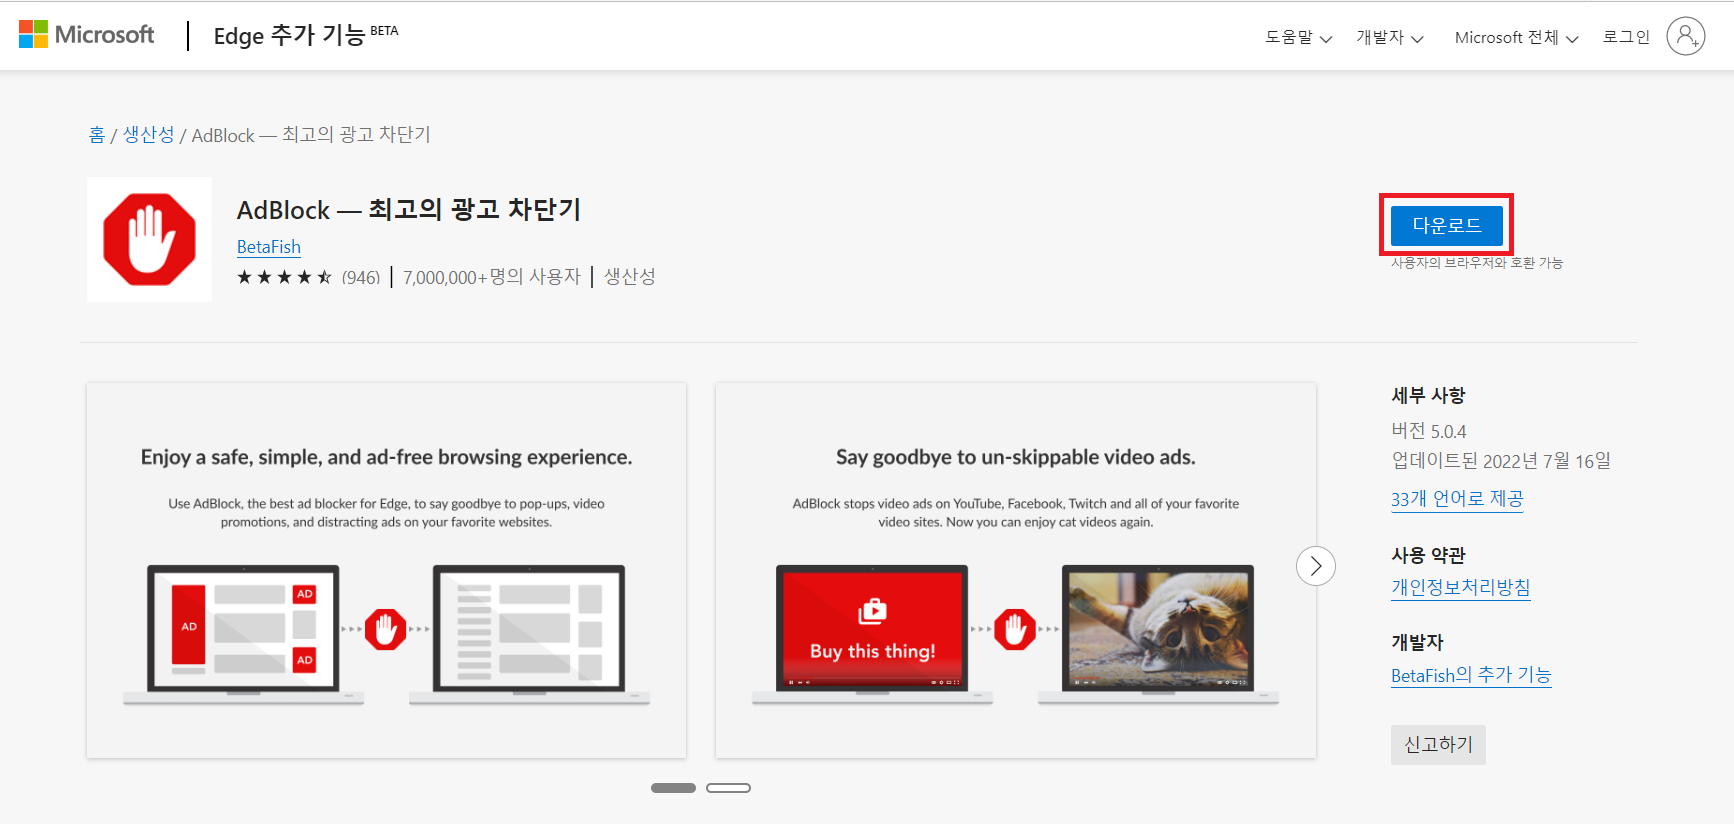Click the 세부 사항 heading
Viewport: 1734px width, 824px height.
[1428, 395]
